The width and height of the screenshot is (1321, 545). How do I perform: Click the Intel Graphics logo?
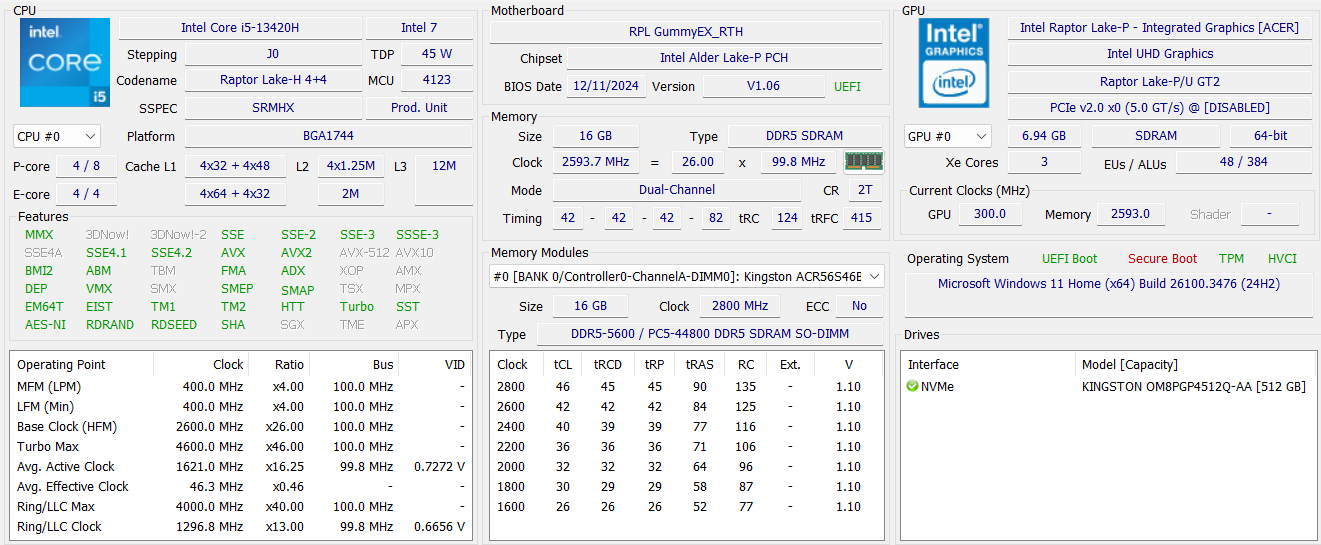click(x=954, y=63)
